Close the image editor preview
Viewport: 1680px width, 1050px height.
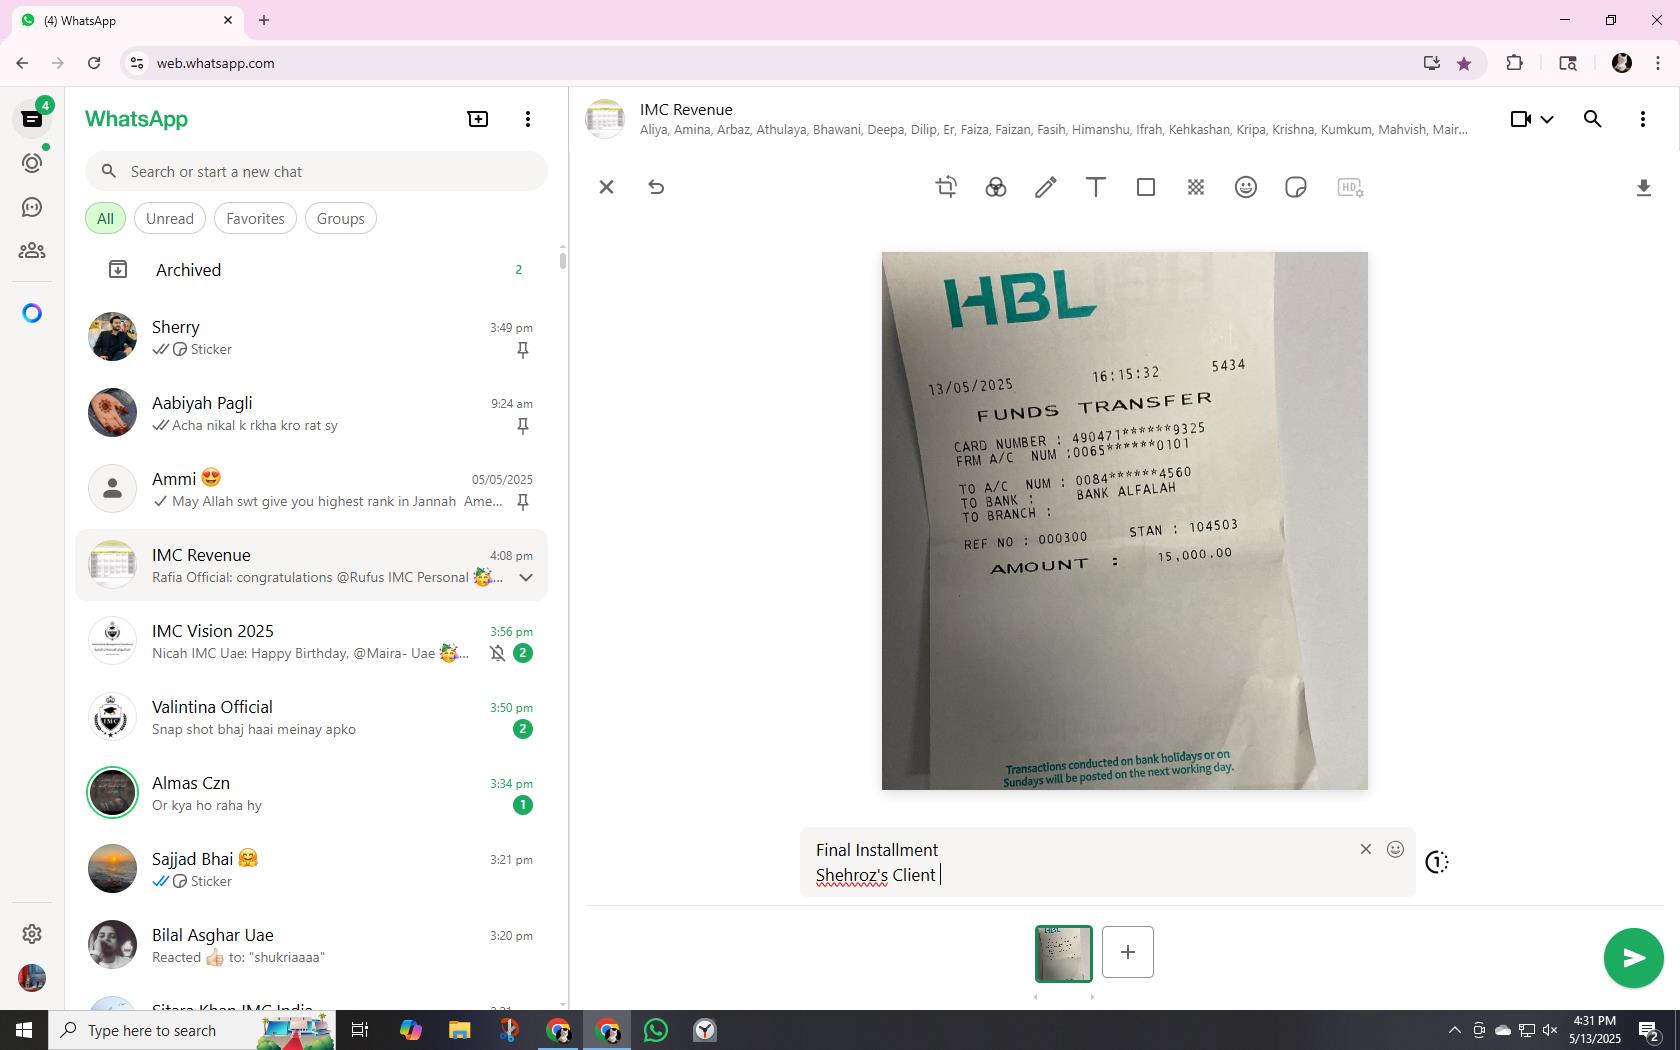click(x=606, y=187)
